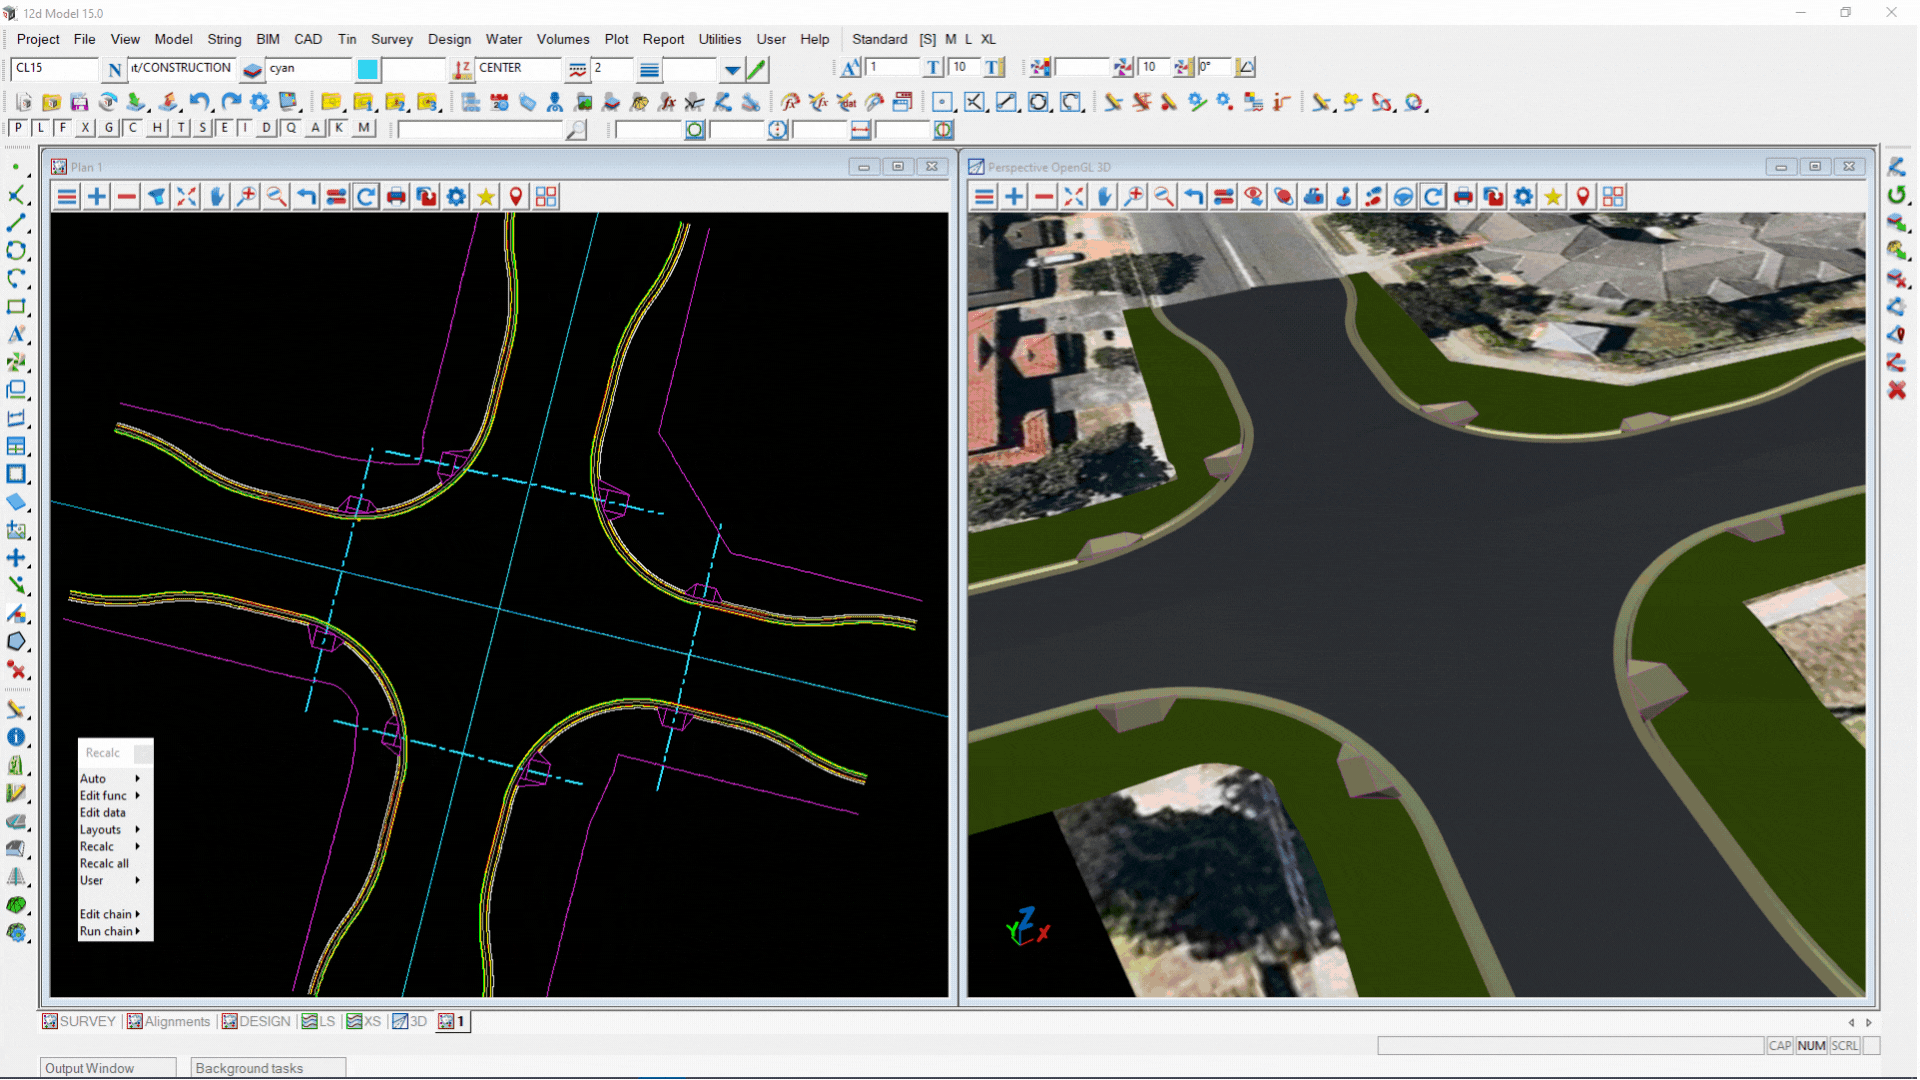
Task: Open the Background tasks panel
Action: click(x=250, y=1068)
